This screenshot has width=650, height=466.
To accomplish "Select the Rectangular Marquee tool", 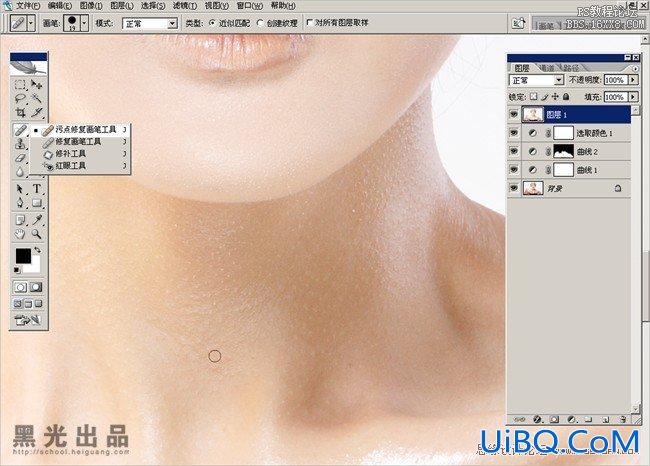I will pos(20,85).
